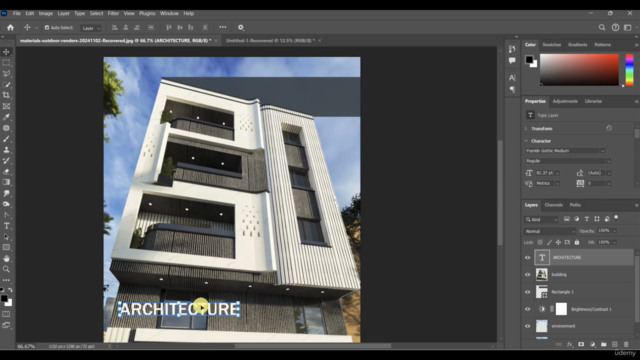Viewport: 640px width, 360px height.
Task: Select the Zoom tool
Action: (x=6, y=269)
